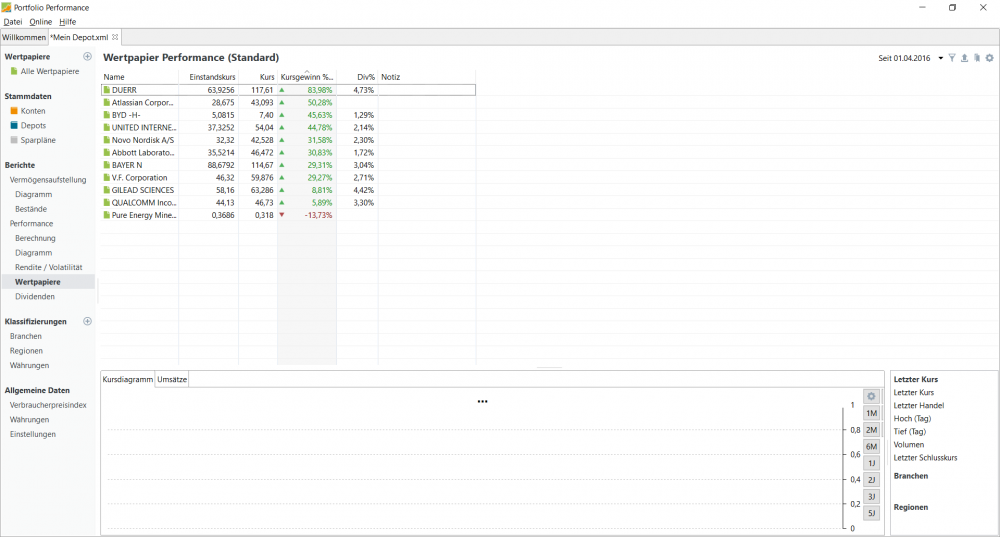Open the Online menu
This screenshot has width=1000, height=537.
click(x=40, y=22)
